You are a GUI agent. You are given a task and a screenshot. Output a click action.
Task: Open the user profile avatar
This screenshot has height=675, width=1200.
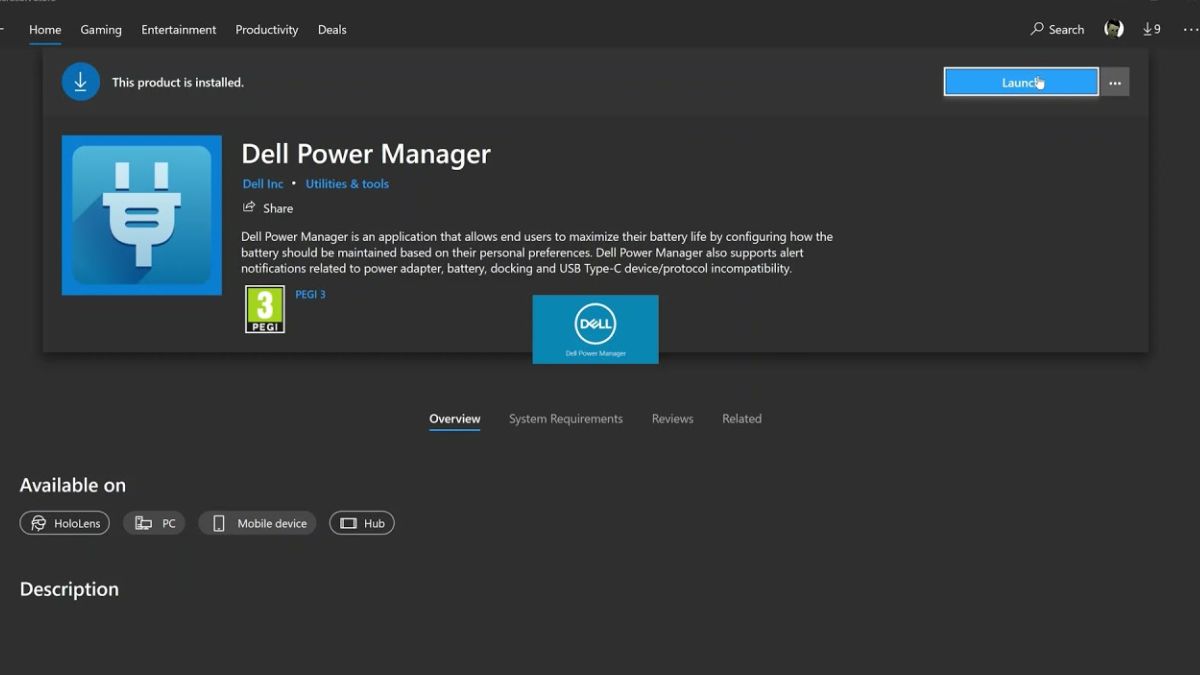(x=1113, y=29)
